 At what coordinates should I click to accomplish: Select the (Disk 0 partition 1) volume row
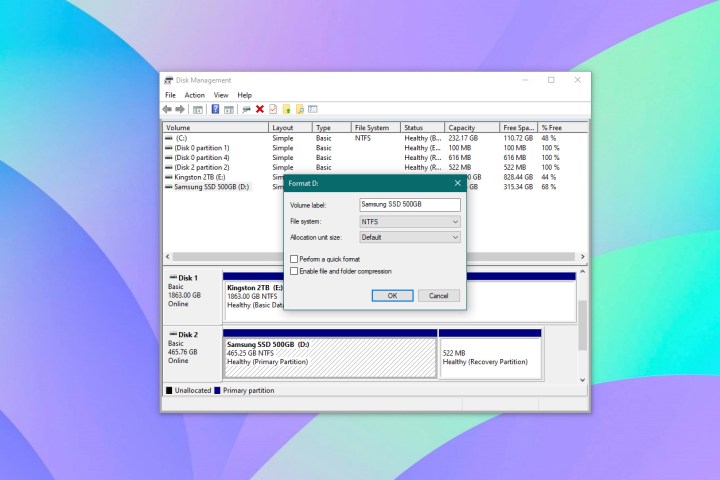[375, 148]
